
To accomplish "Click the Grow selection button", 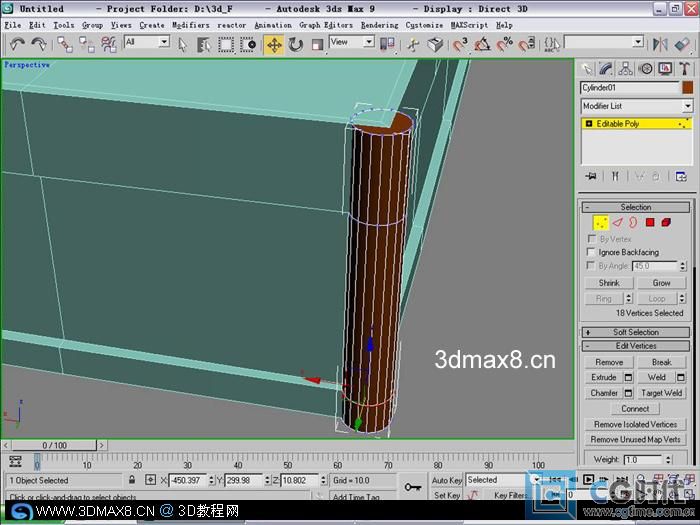I will (x=662, y=283).
